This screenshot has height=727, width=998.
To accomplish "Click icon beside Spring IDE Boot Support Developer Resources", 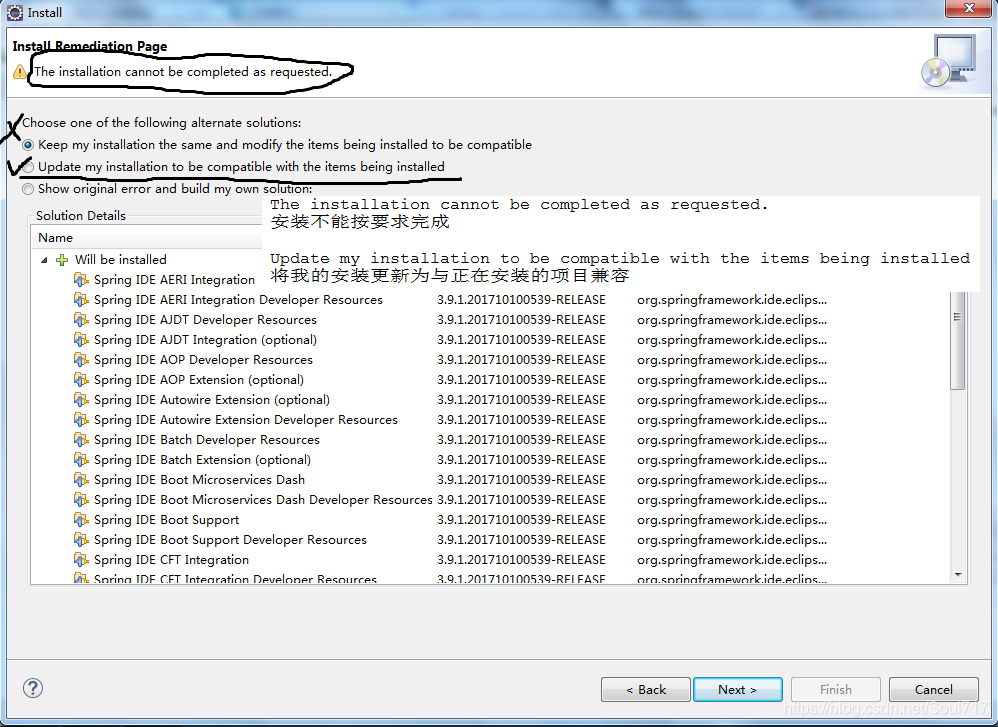I will pyautogui.click(x=81, y=540).
